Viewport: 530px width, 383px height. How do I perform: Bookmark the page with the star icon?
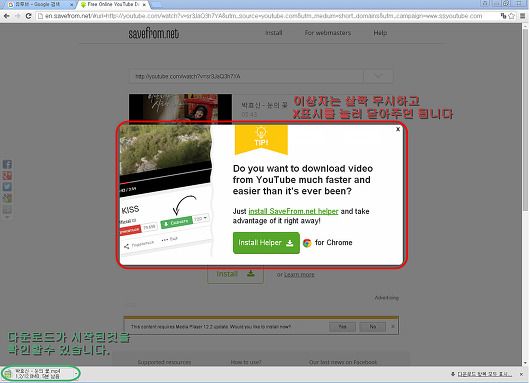[512, 16]
